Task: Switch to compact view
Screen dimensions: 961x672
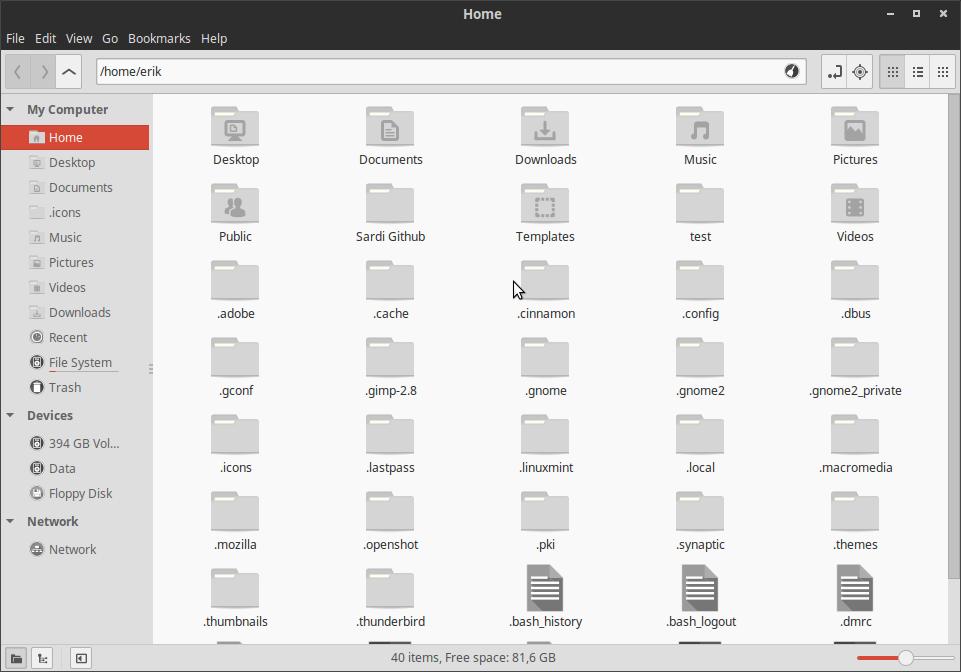Action: 943,72
